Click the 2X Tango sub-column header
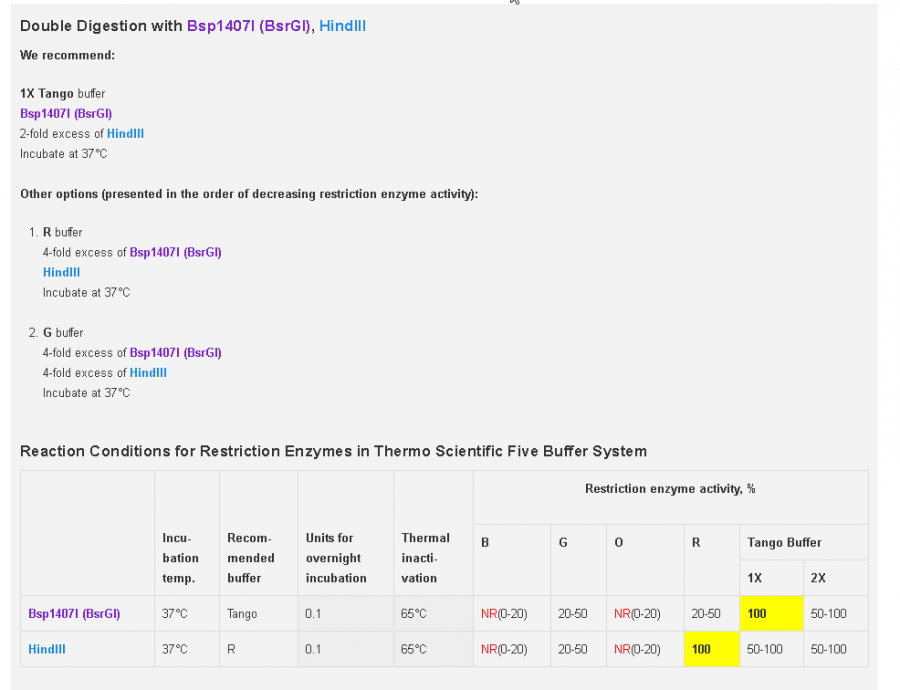900x690 pixels. (818, 578)
